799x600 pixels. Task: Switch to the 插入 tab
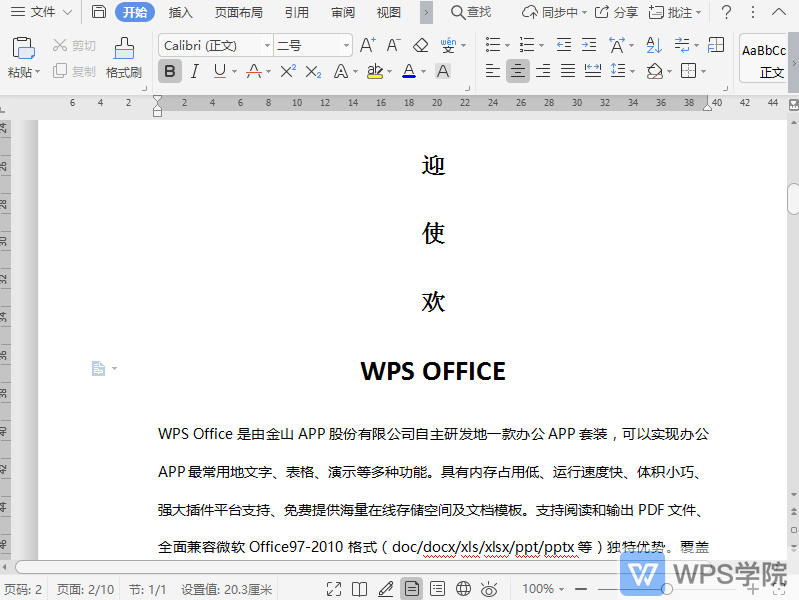coord(181,12)
